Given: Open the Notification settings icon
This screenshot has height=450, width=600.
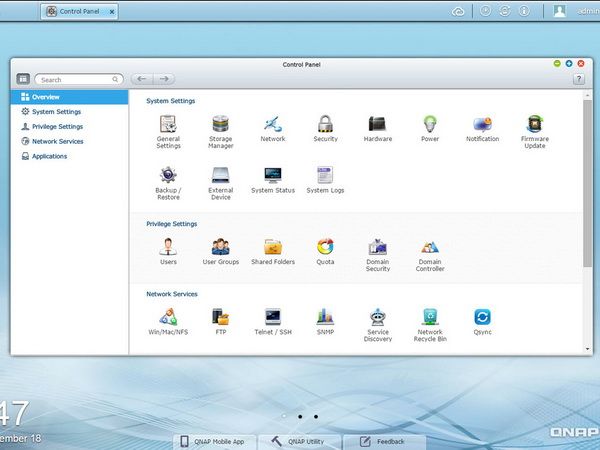Looking at the screenshot, I should (482, 128).
